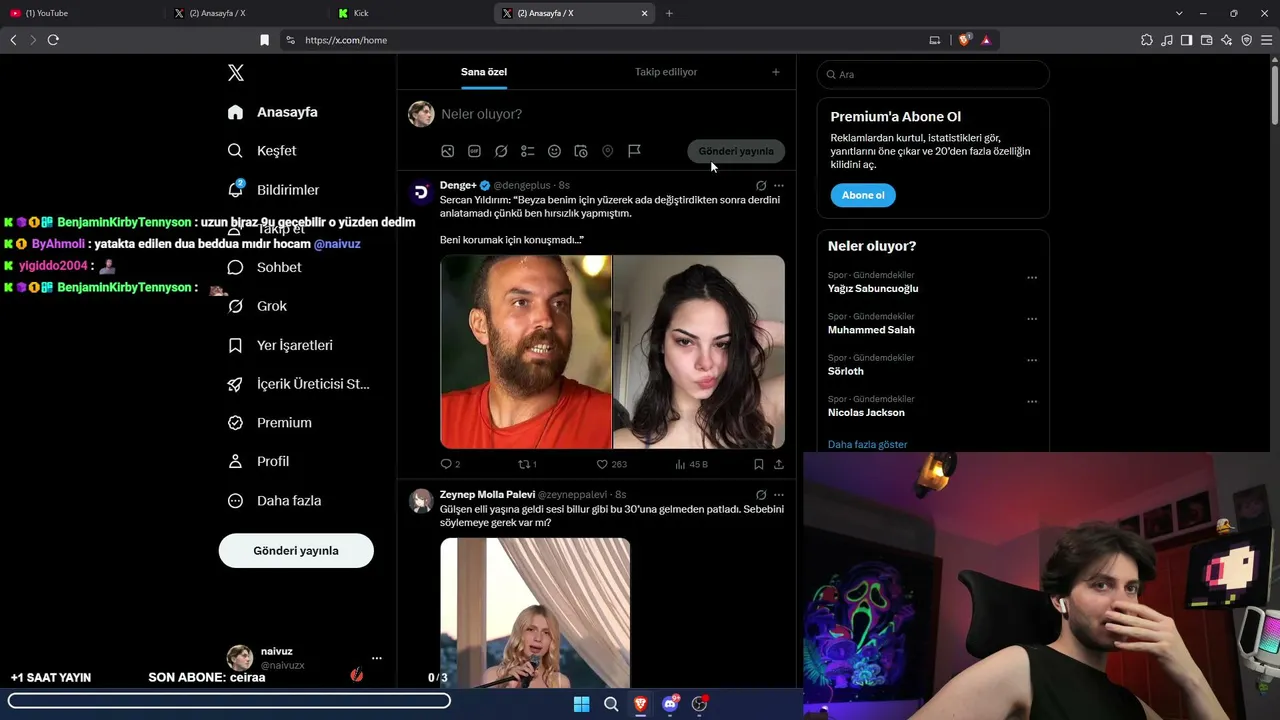The image size is (1280, 720).
Task: Open the browser main menu
Action: tap(1266, 40)
